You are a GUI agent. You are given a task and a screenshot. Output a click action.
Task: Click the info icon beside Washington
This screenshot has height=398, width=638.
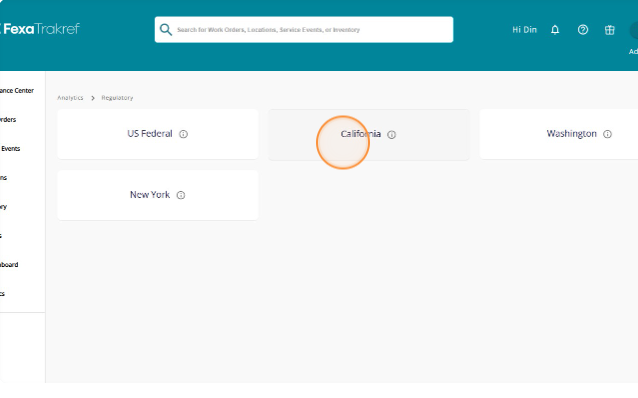click(x=607, y=134)
